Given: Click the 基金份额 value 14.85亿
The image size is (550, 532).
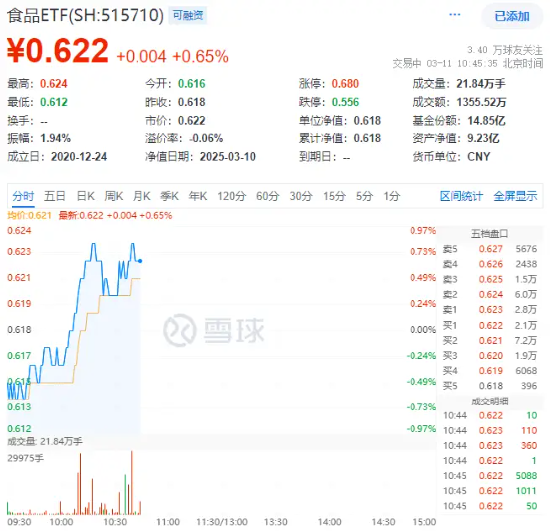Looking at the screenshot, I should click(x=487, y=121).
